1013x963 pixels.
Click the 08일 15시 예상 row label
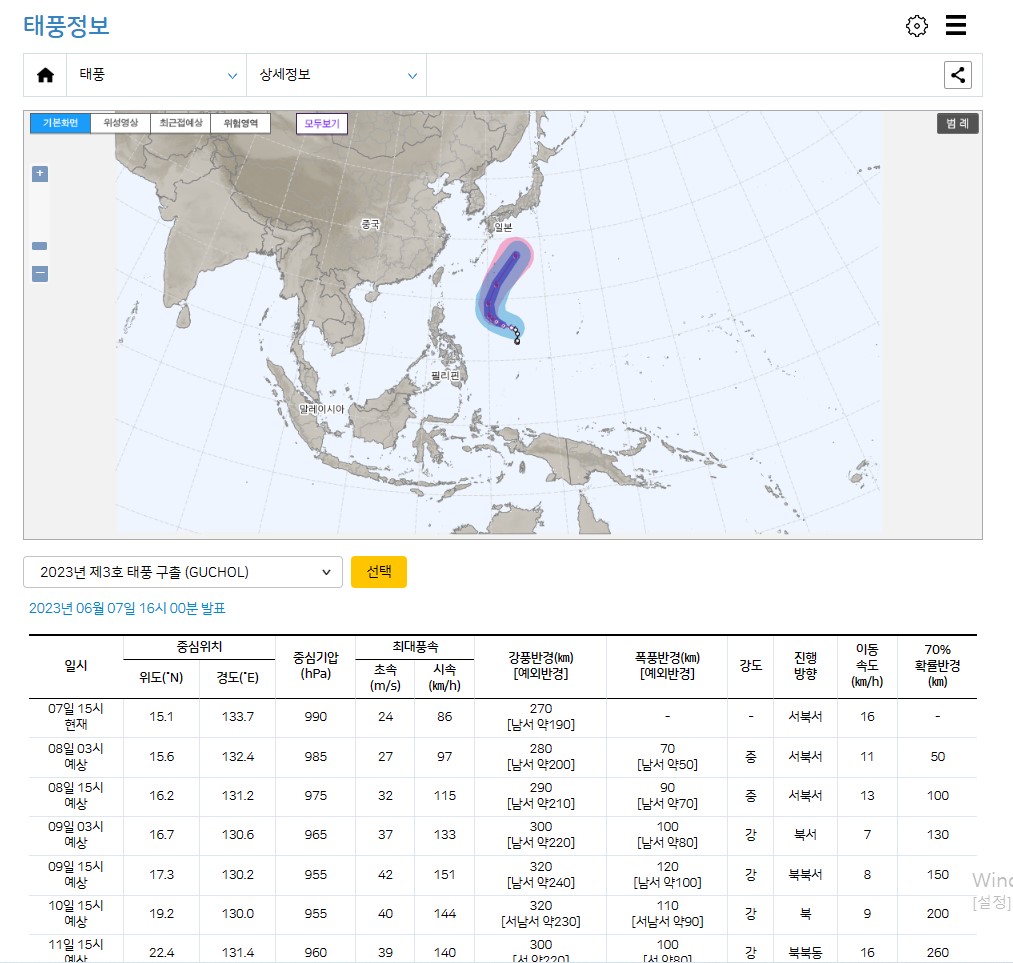coord(76,796)
